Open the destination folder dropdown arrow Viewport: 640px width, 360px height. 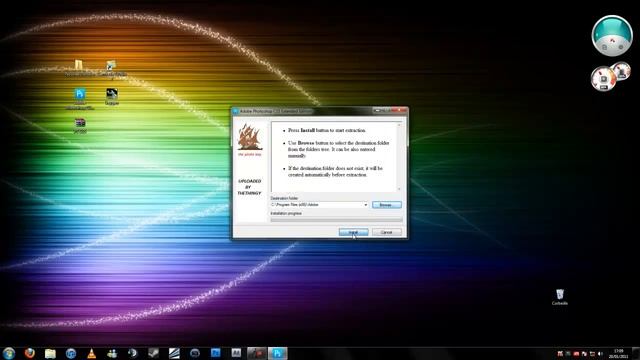coord(365,205)
